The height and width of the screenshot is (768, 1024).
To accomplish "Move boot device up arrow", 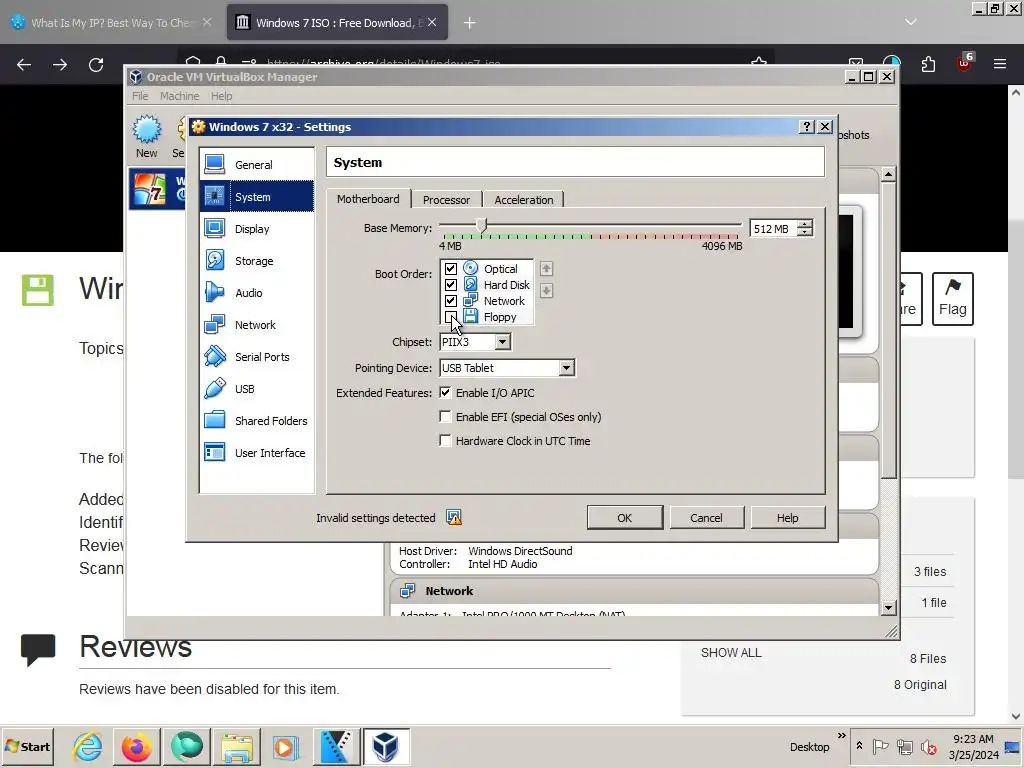I will point(547,268).
